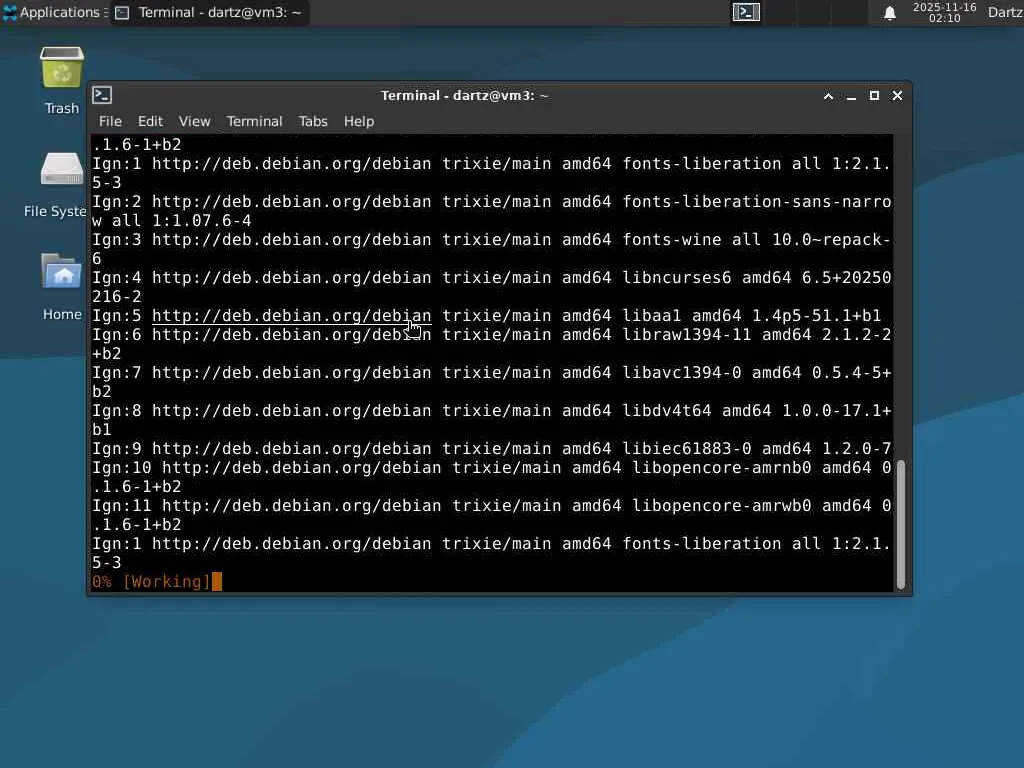Click the 'libaa1' package name text
The image size is (1024, 768).
pos(652,315)
